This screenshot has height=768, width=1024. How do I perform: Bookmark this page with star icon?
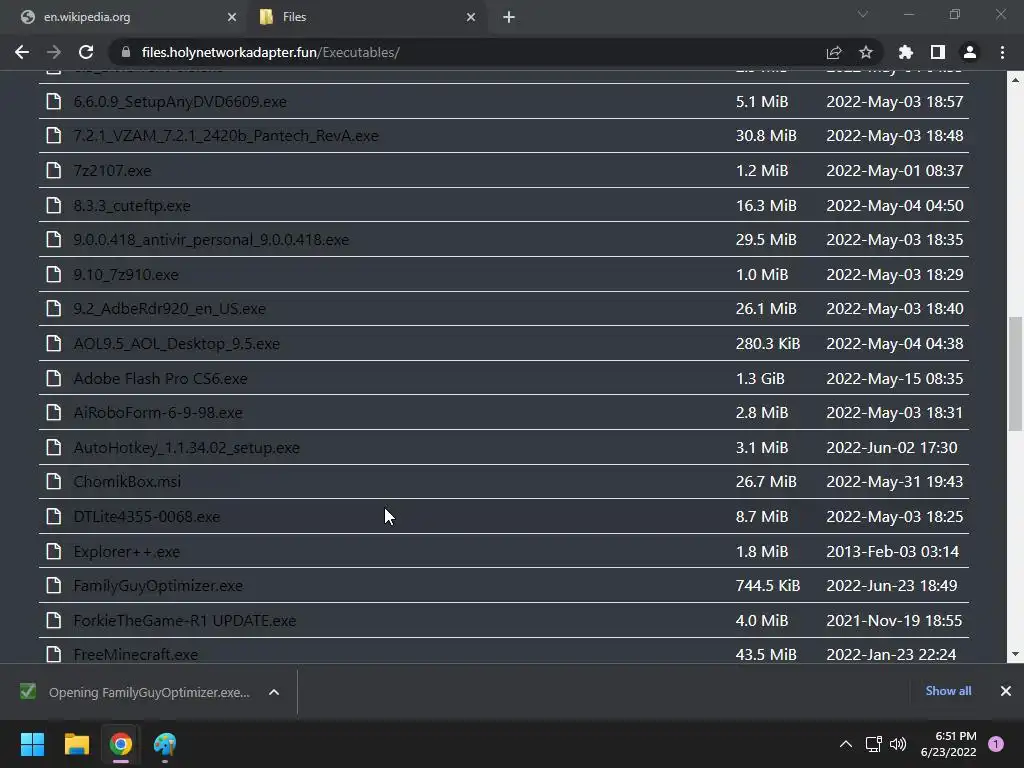pyautogui.click(x=866, y=52)
